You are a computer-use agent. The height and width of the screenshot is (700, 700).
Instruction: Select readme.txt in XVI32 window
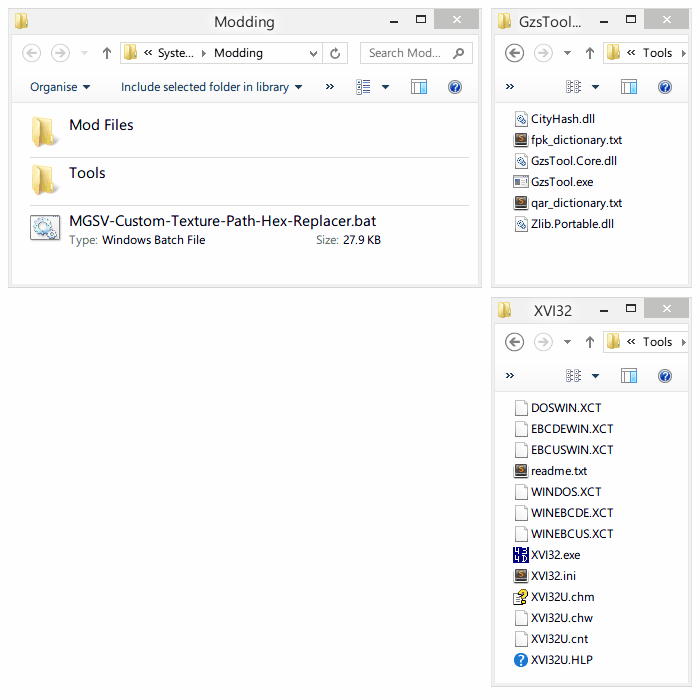tap(551, 471)
